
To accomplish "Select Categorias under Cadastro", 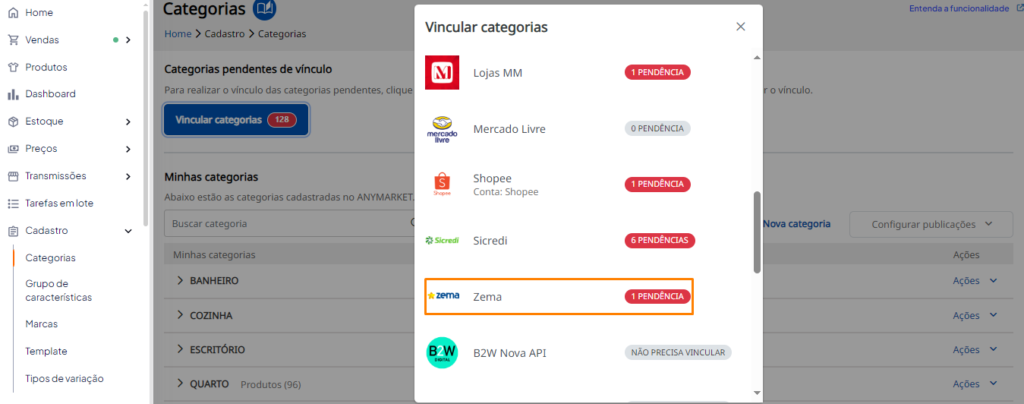I will pyautogui.click(x=50, y=258).
